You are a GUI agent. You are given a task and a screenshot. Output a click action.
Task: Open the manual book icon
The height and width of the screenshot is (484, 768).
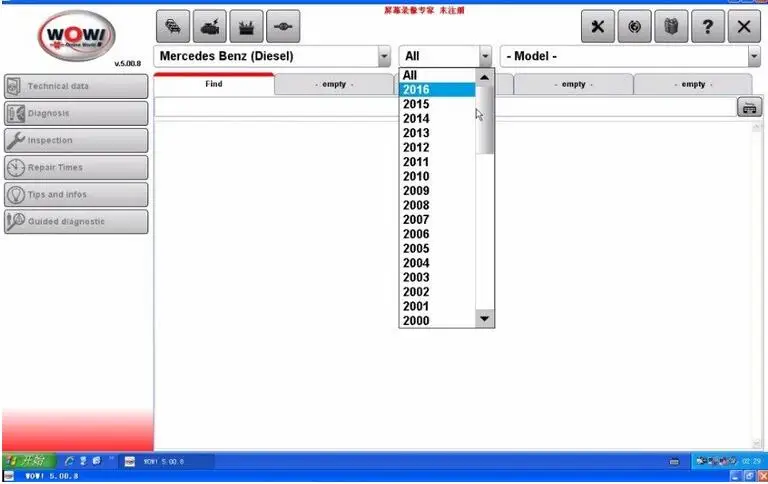671,26
